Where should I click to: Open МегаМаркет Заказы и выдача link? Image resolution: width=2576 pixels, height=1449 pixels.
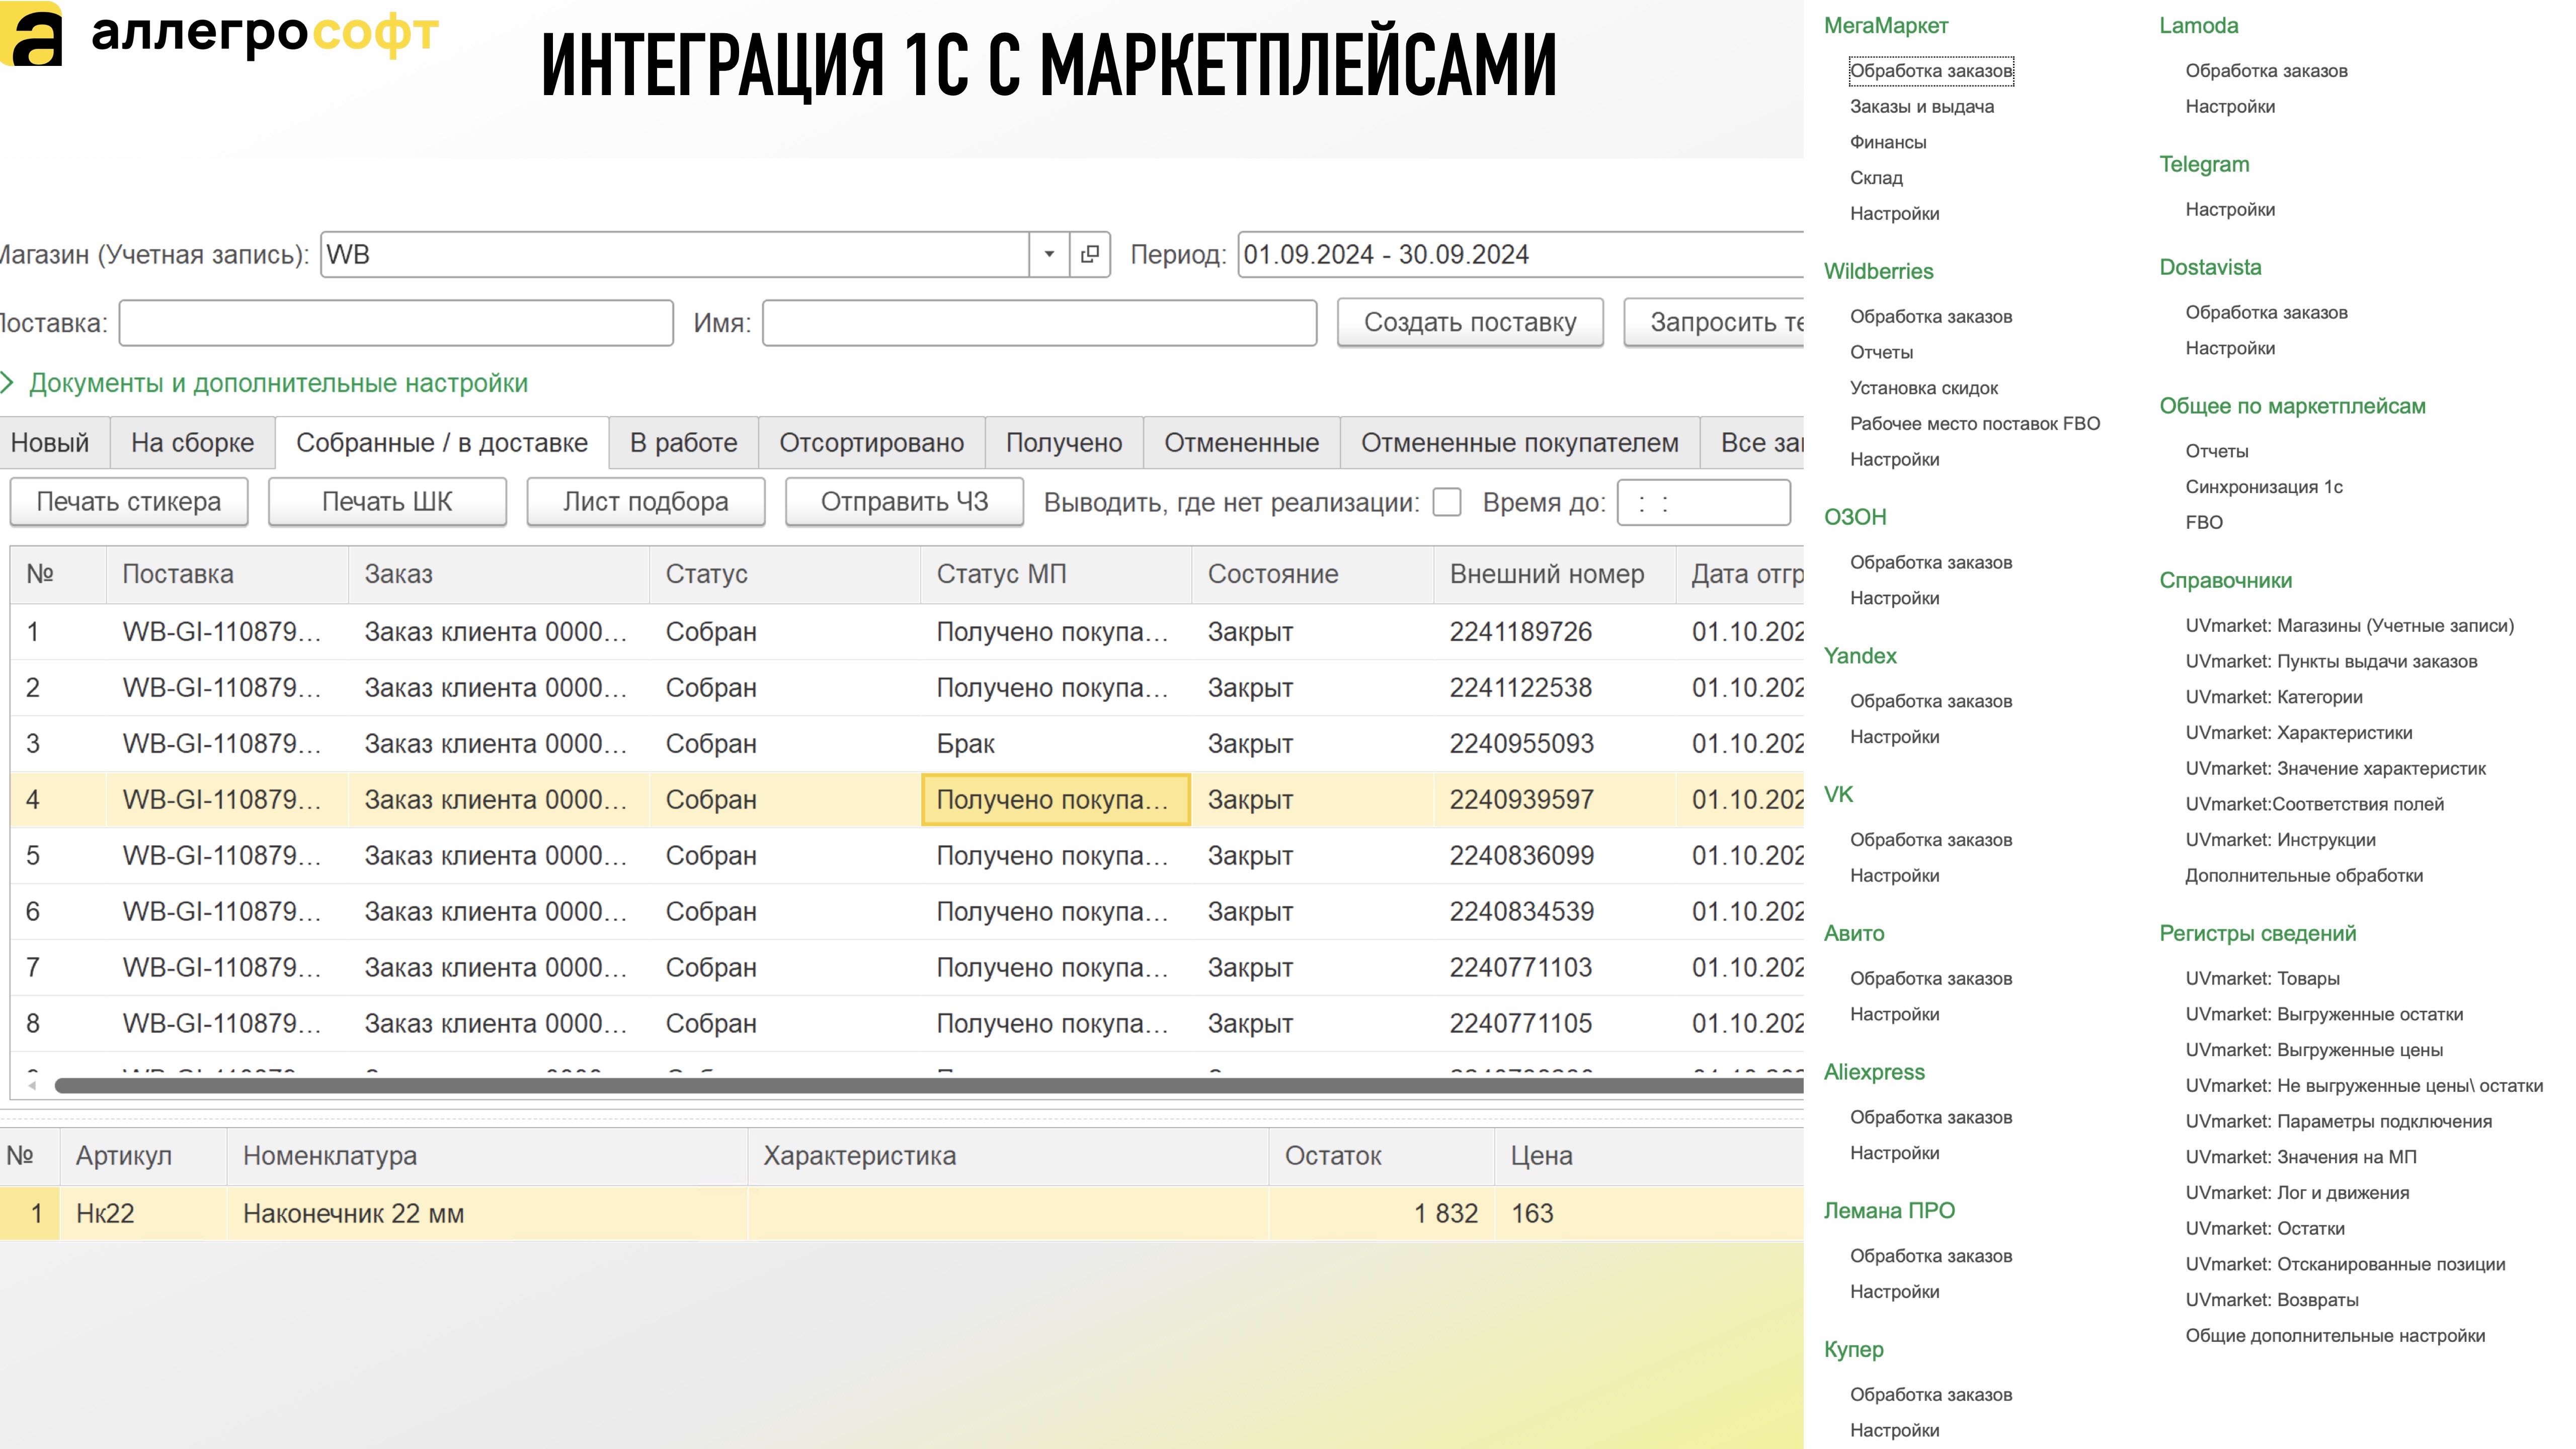coord(1921,107)
